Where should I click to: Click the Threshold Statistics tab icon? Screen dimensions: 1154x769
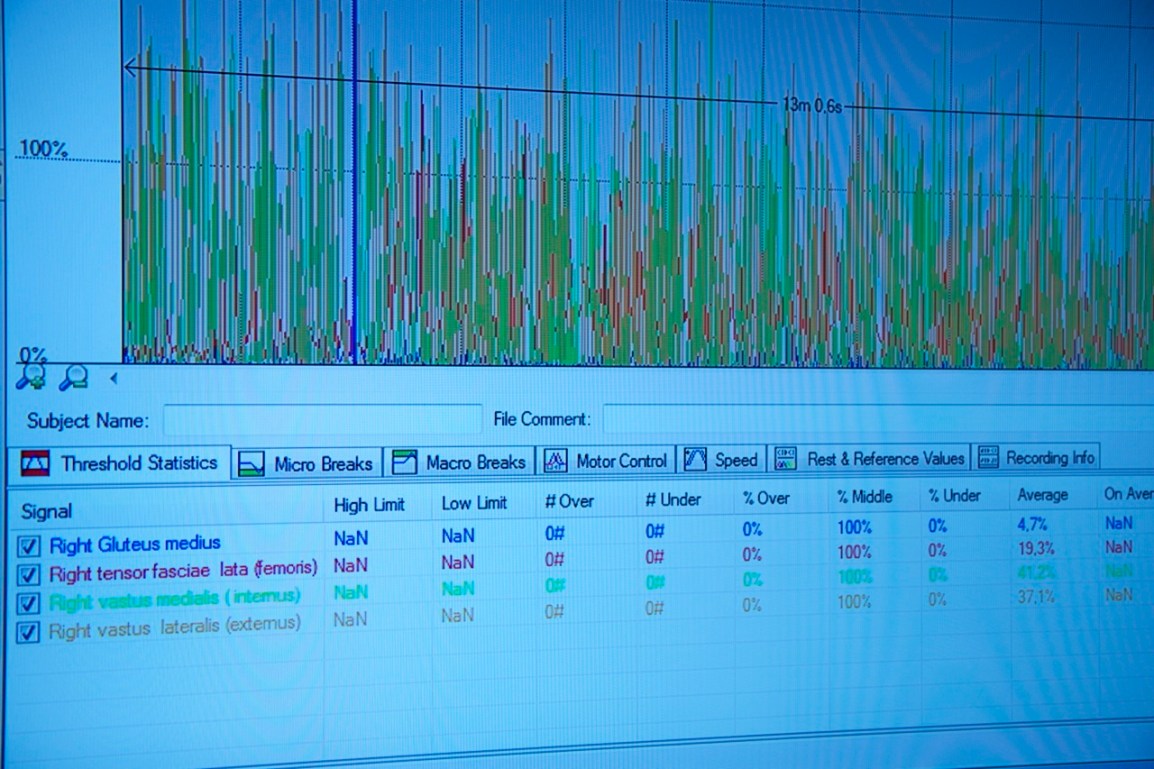pos(35,463)
